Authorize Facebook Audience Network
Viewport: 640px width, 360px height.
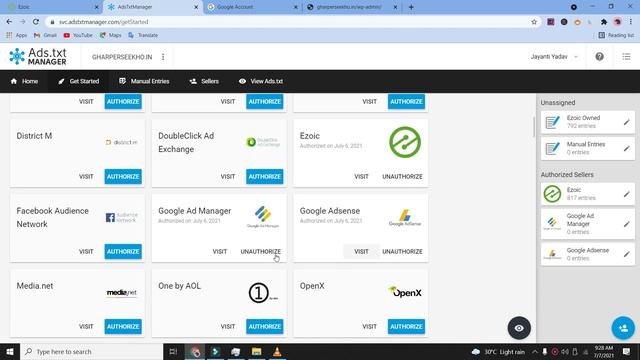coord(123,251)
